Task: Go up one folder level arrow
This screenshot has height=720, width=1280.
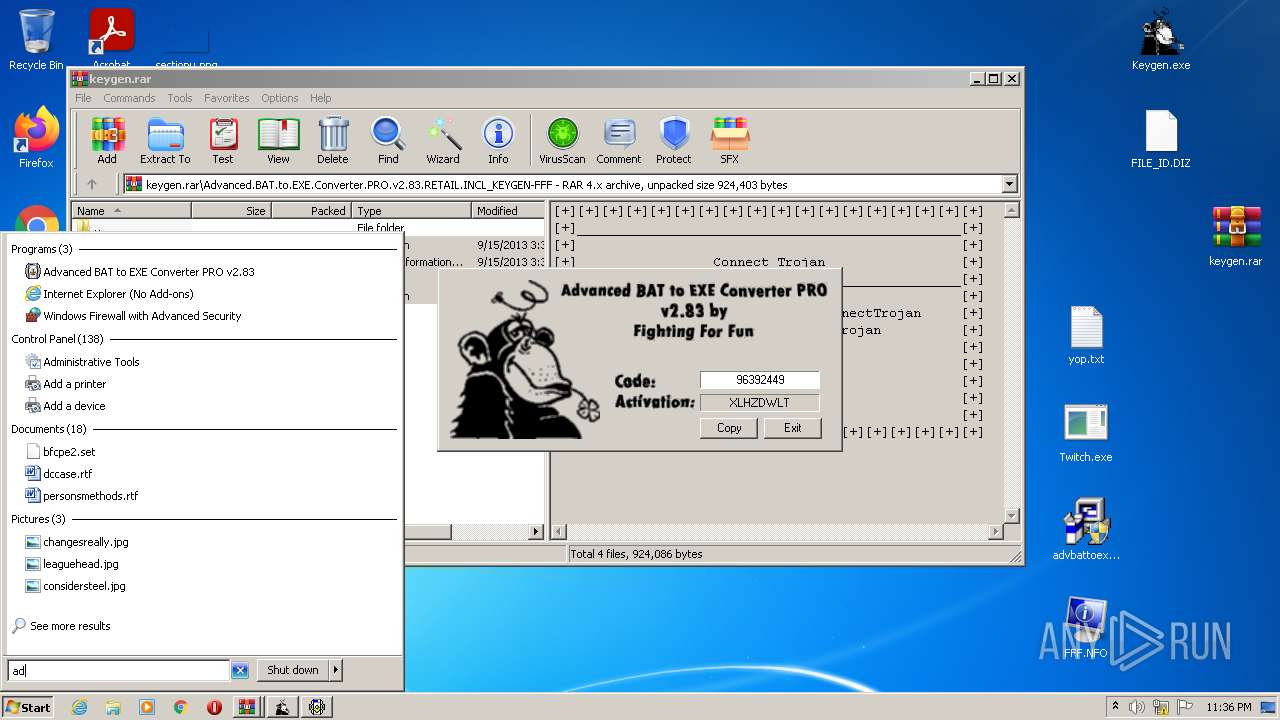Action: point(92,184)
